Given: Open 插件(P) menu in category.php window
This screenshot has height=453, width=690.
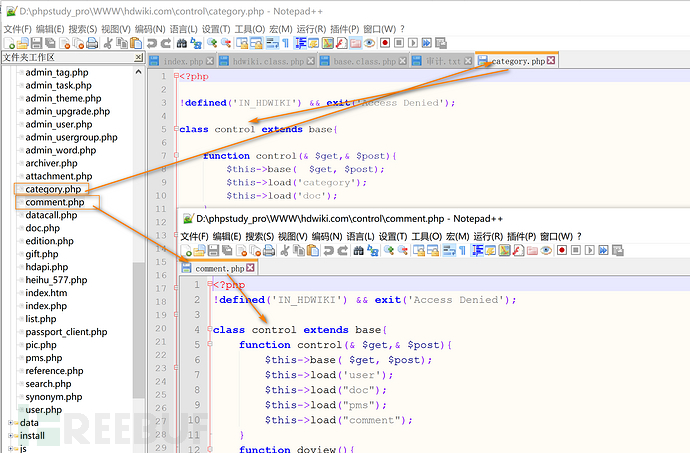Looking at the screenshot, I should point(345,29).
